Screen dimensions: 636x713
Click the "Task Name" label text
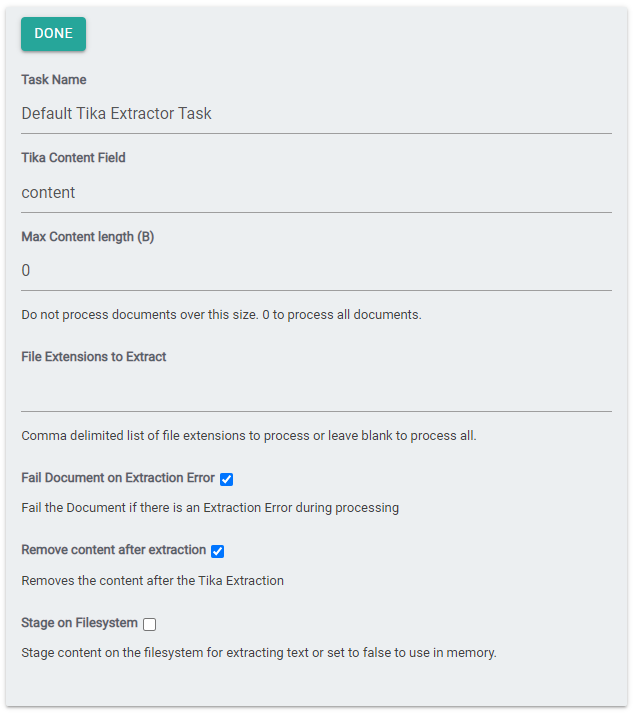[54, 80]
